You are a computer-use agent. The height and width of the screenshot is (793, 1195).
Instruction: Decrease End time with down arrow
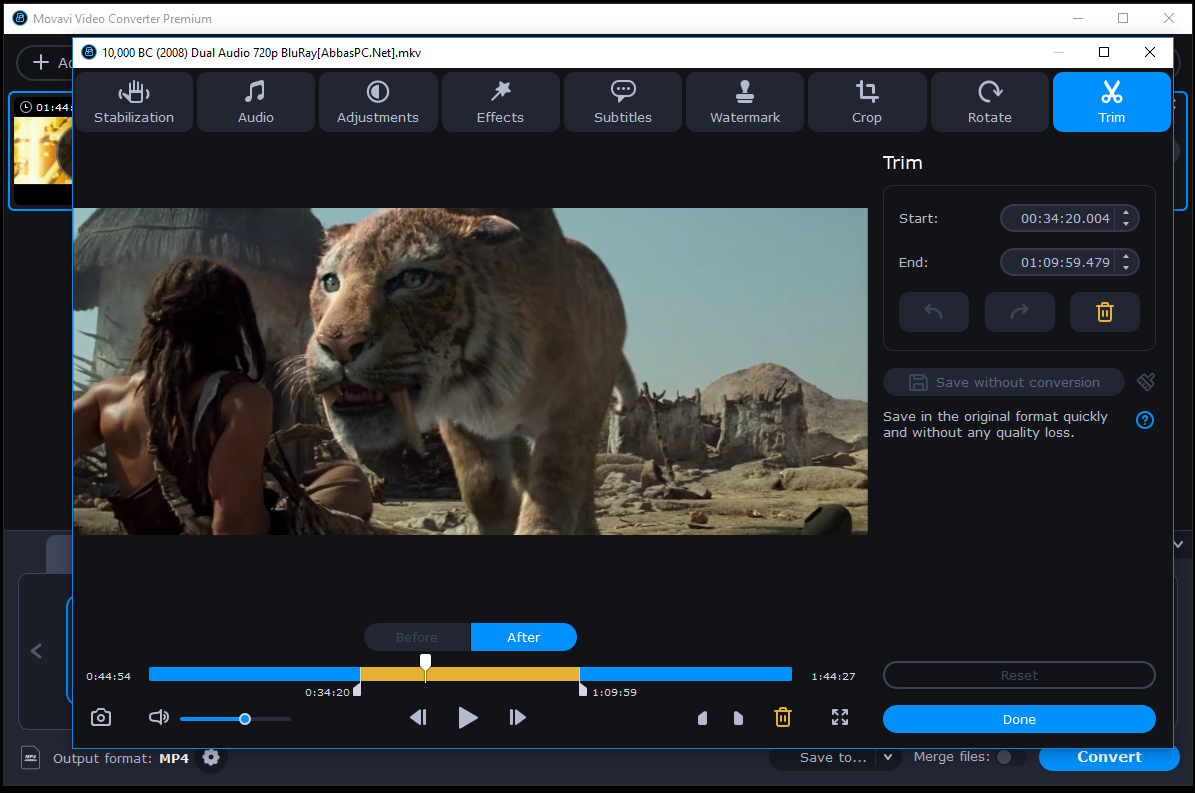pos(1126,268)
